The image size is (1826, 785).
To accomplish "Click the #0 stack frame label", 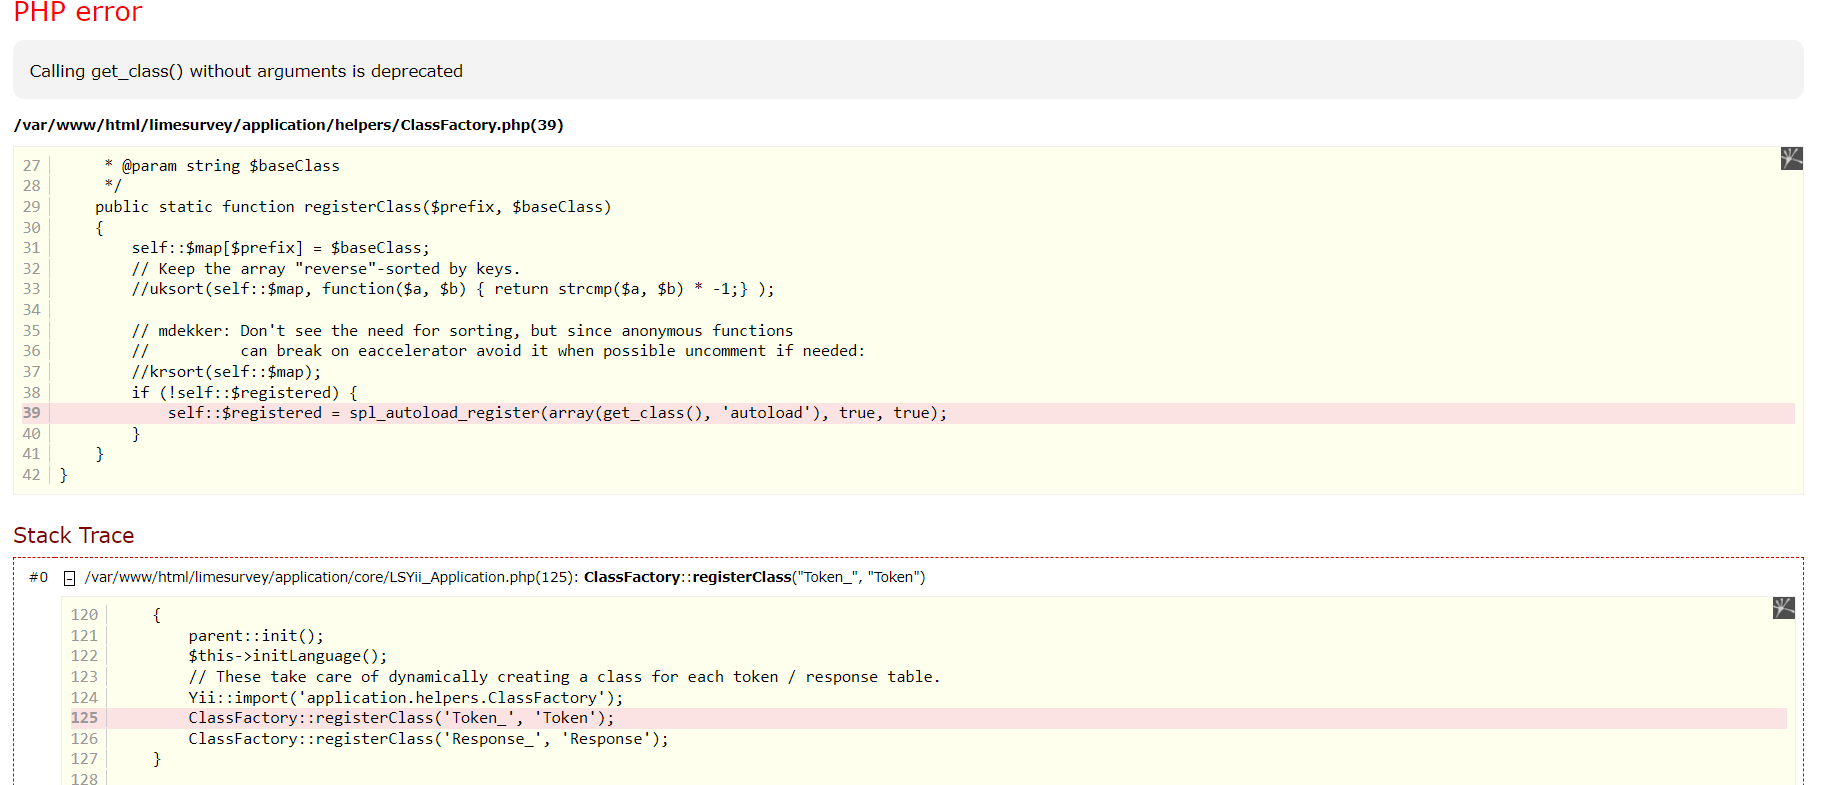I will tap(38, 577).
